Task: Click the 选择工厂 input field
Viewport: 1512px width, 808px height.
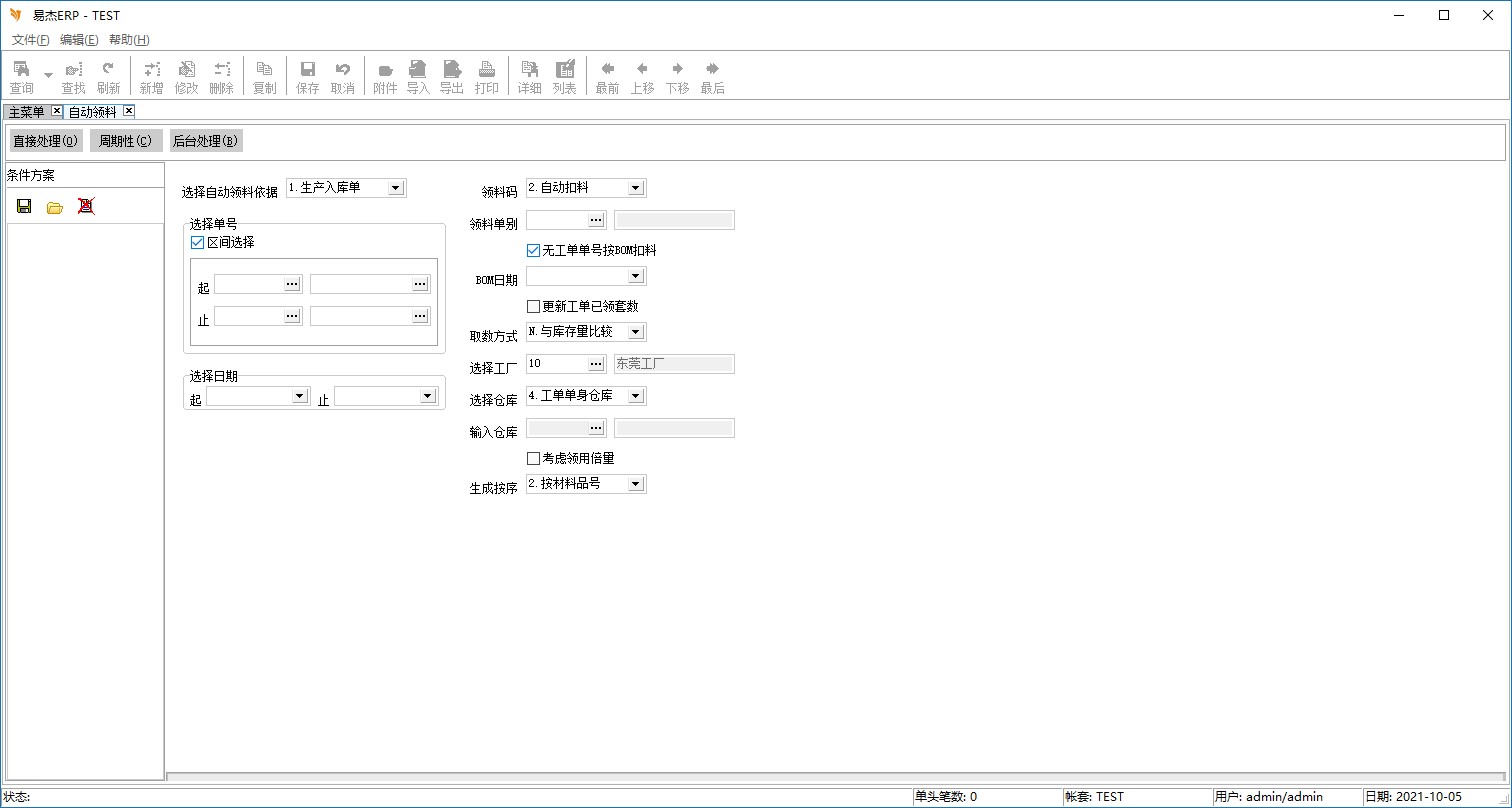Action: click(556, 364)
